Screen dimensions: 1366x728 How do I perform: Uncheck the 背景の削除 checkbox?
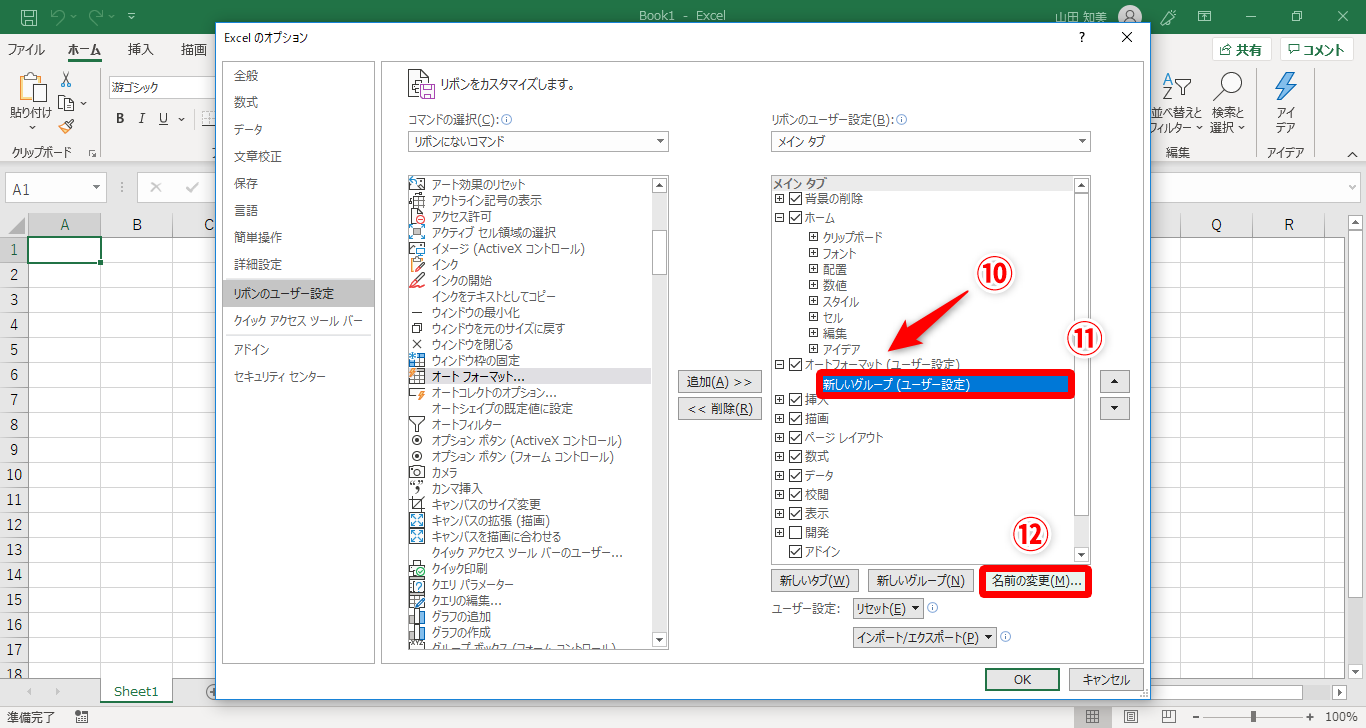(795, 199)
